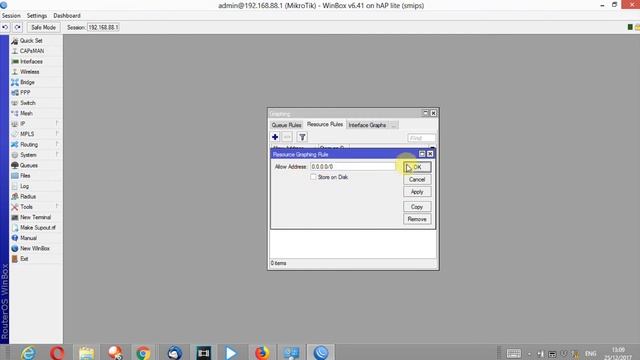Open the Session menu

pyautogui.click(x=11, y=16)
